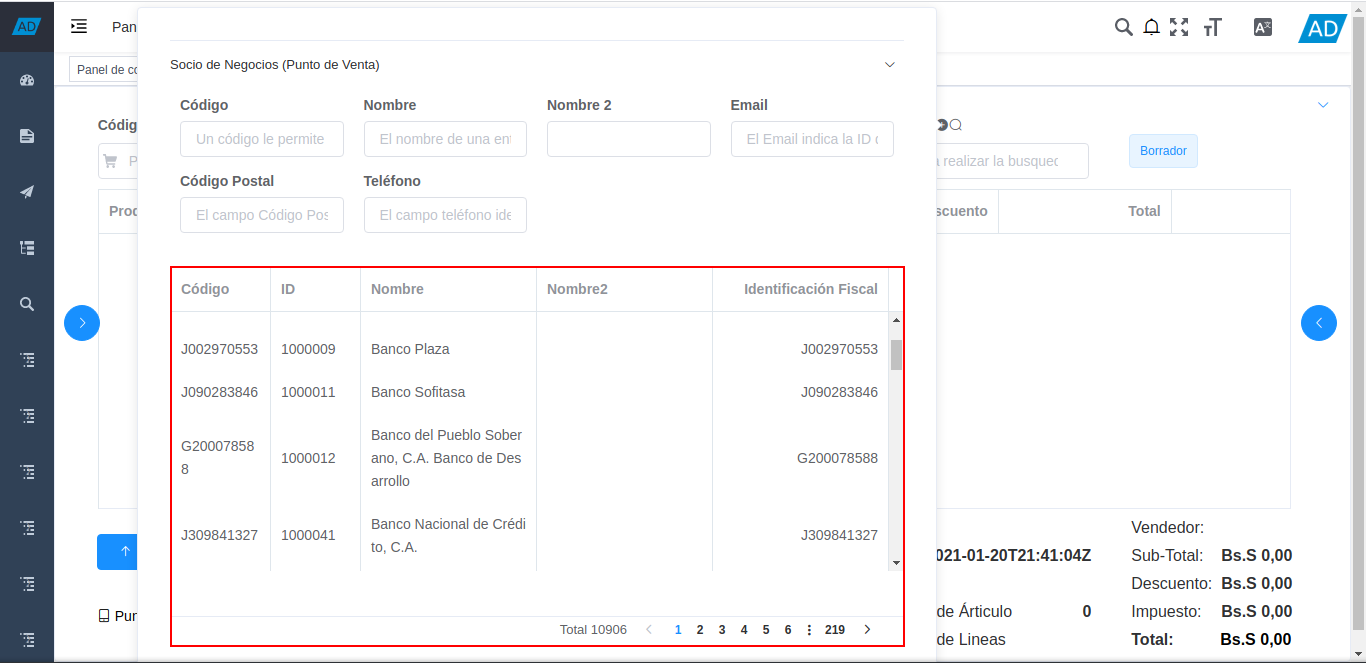Focus the Nombre search input field

[x=445, y=139]
